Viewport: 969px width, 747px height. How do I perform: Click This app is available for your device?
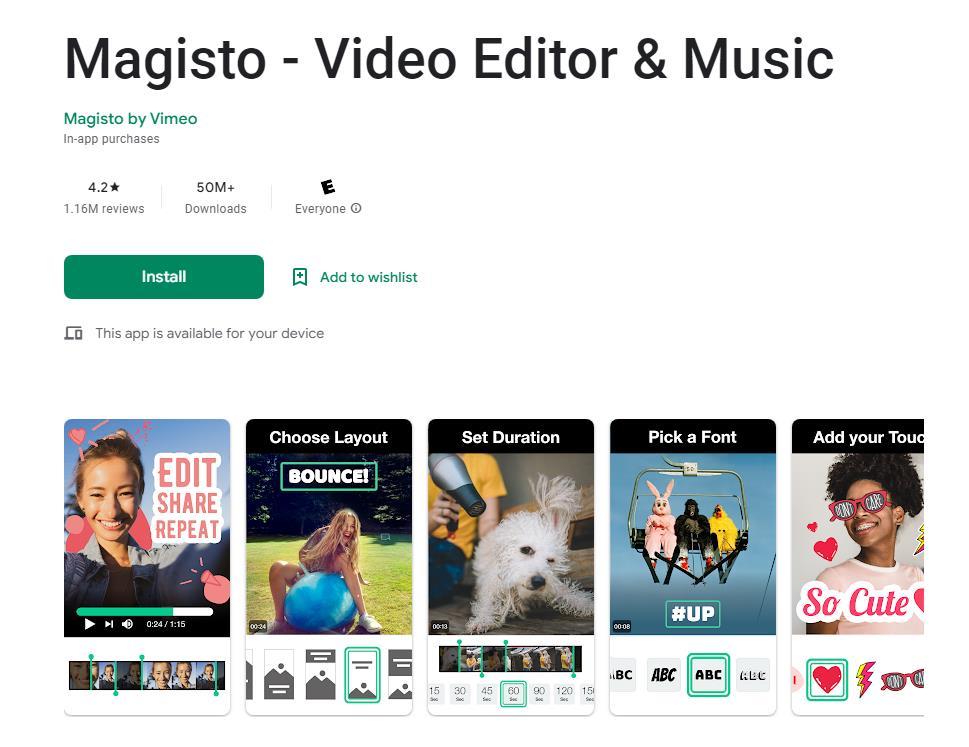(x=209, y=334)
